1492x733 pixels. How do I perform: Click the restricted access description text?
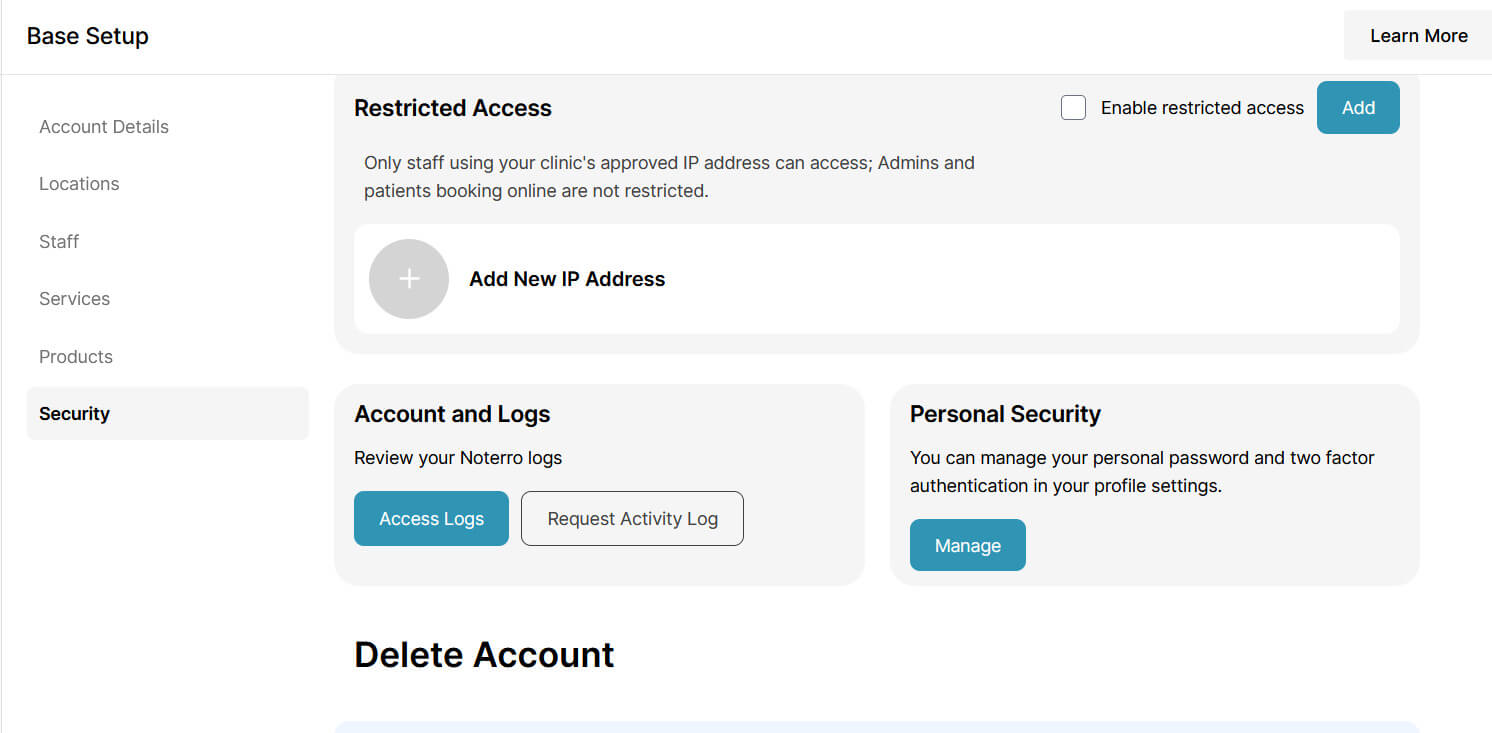pos(668,176)
